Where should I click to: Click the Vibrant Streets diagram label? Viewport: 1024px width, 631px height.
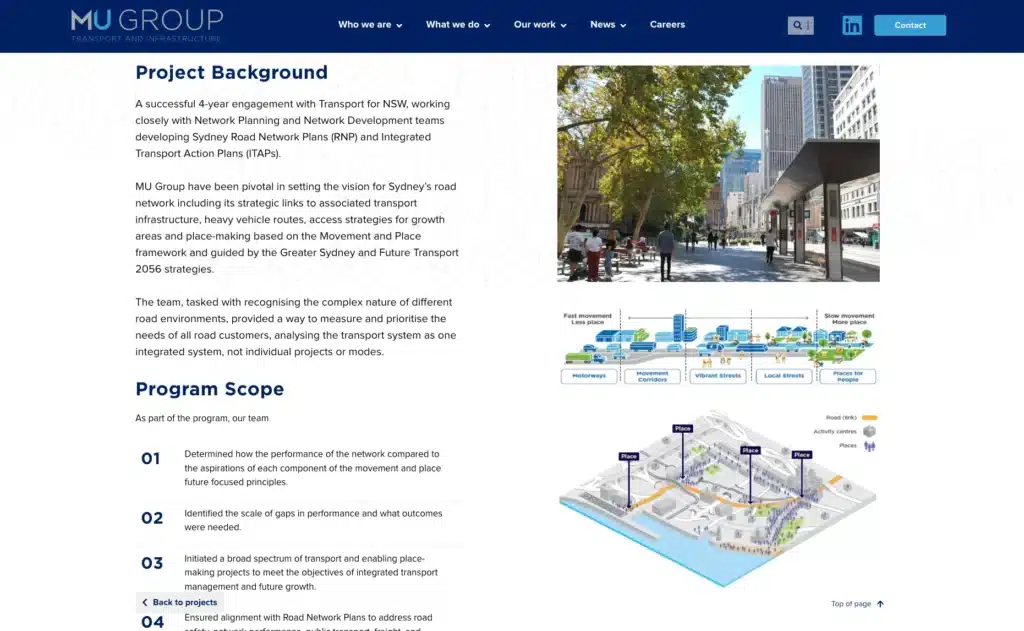click(x=718, y=376)
